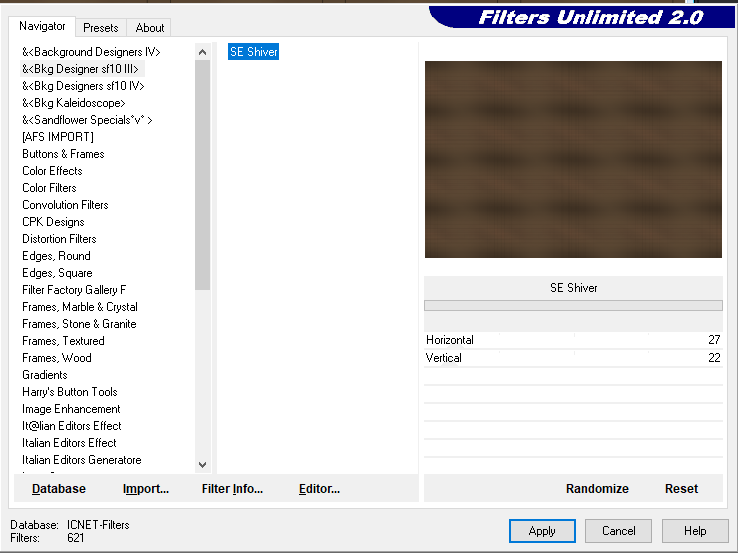Adjust the Vertical slider
738x553 pixels.
(x=573, y=358)
